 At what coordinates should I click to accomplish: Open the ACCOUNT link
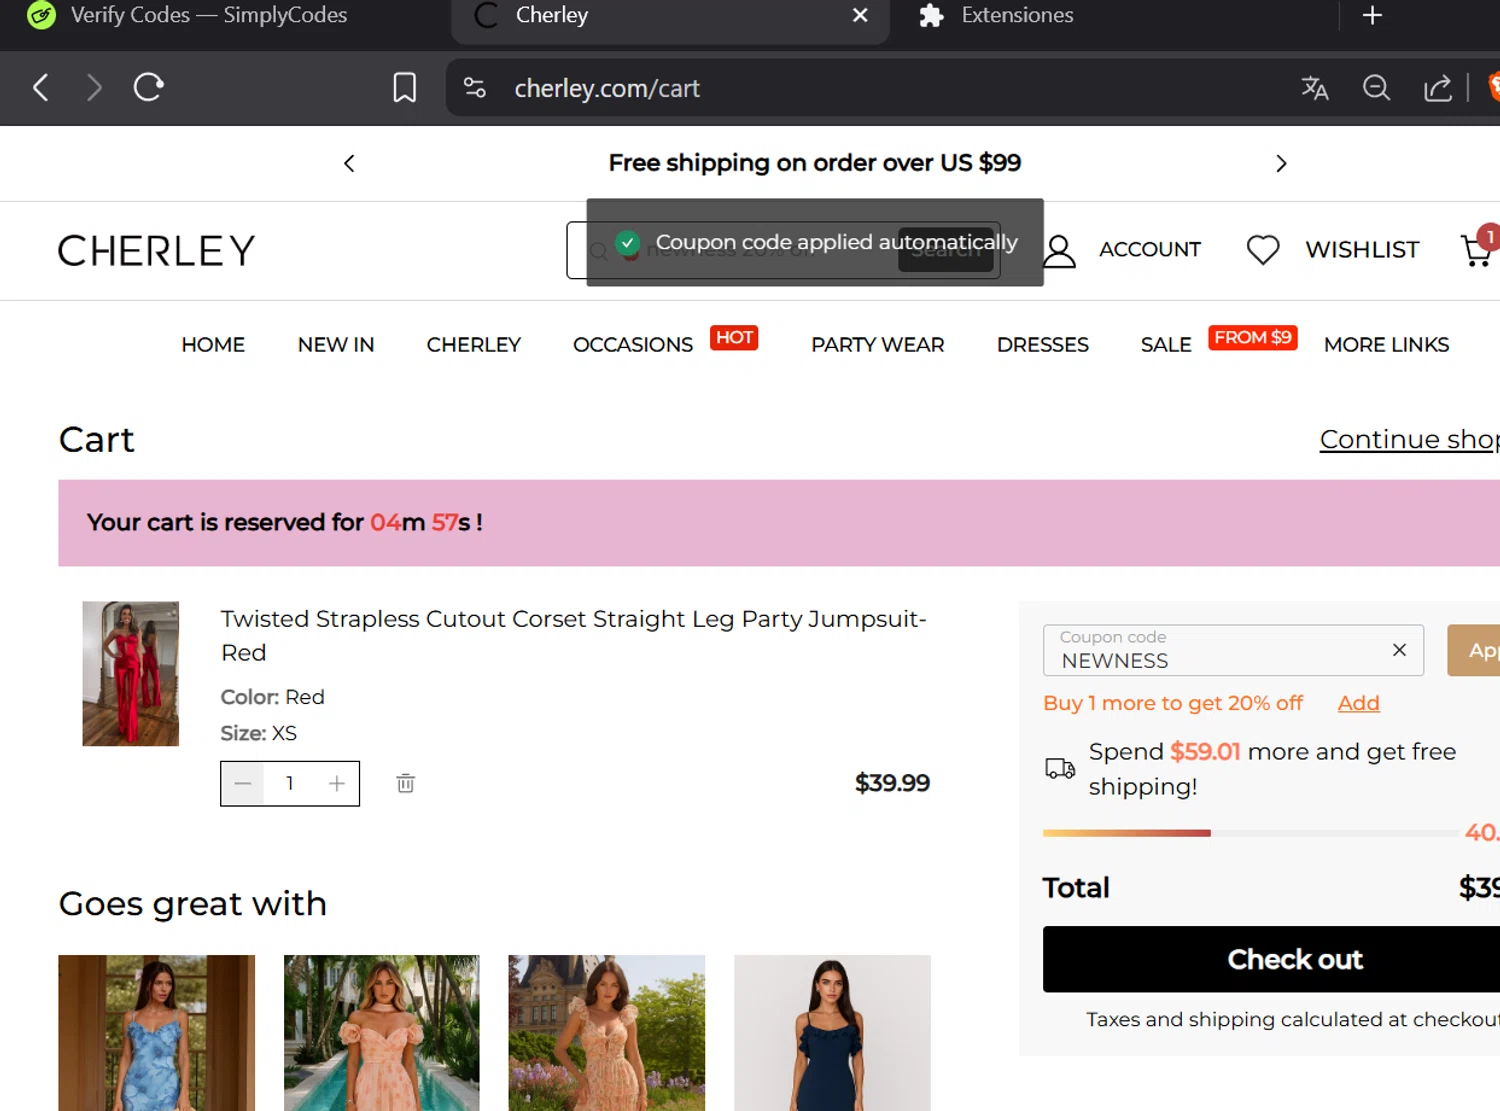tap(1150, 250)
